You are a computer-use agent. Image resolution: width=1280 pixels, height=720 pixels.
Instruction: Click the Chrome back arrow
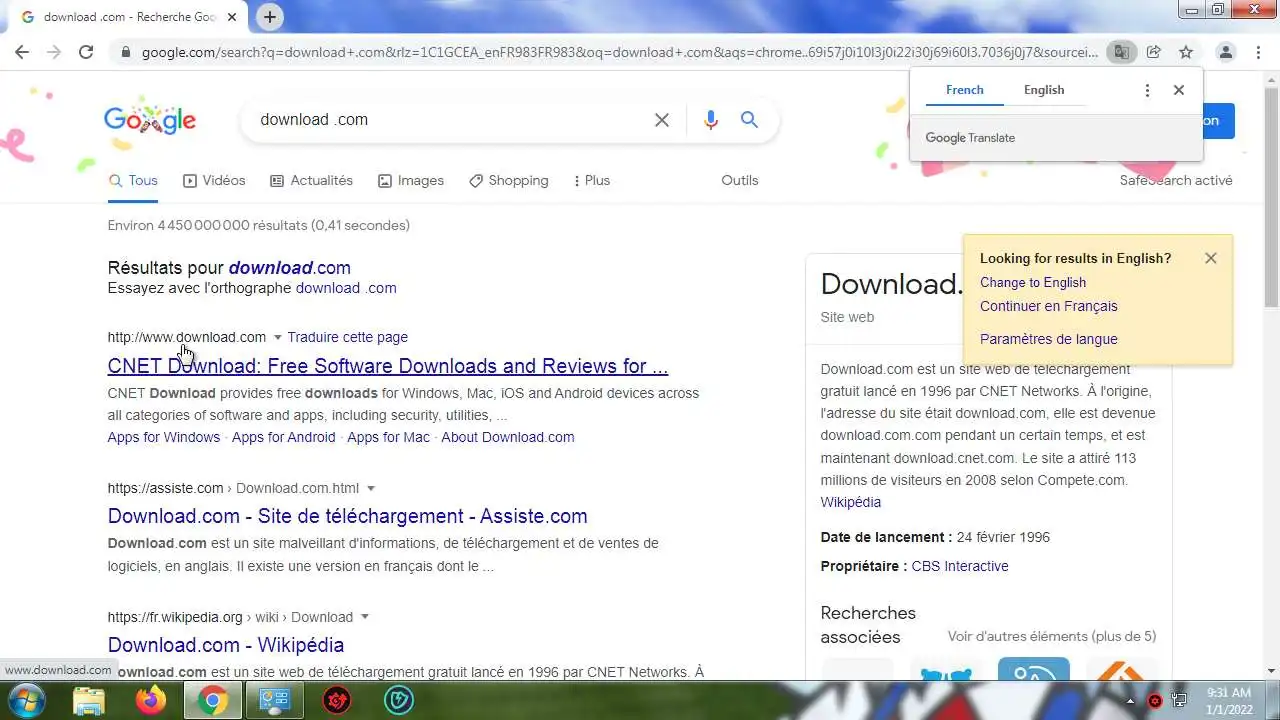click(x=22, y=52)
